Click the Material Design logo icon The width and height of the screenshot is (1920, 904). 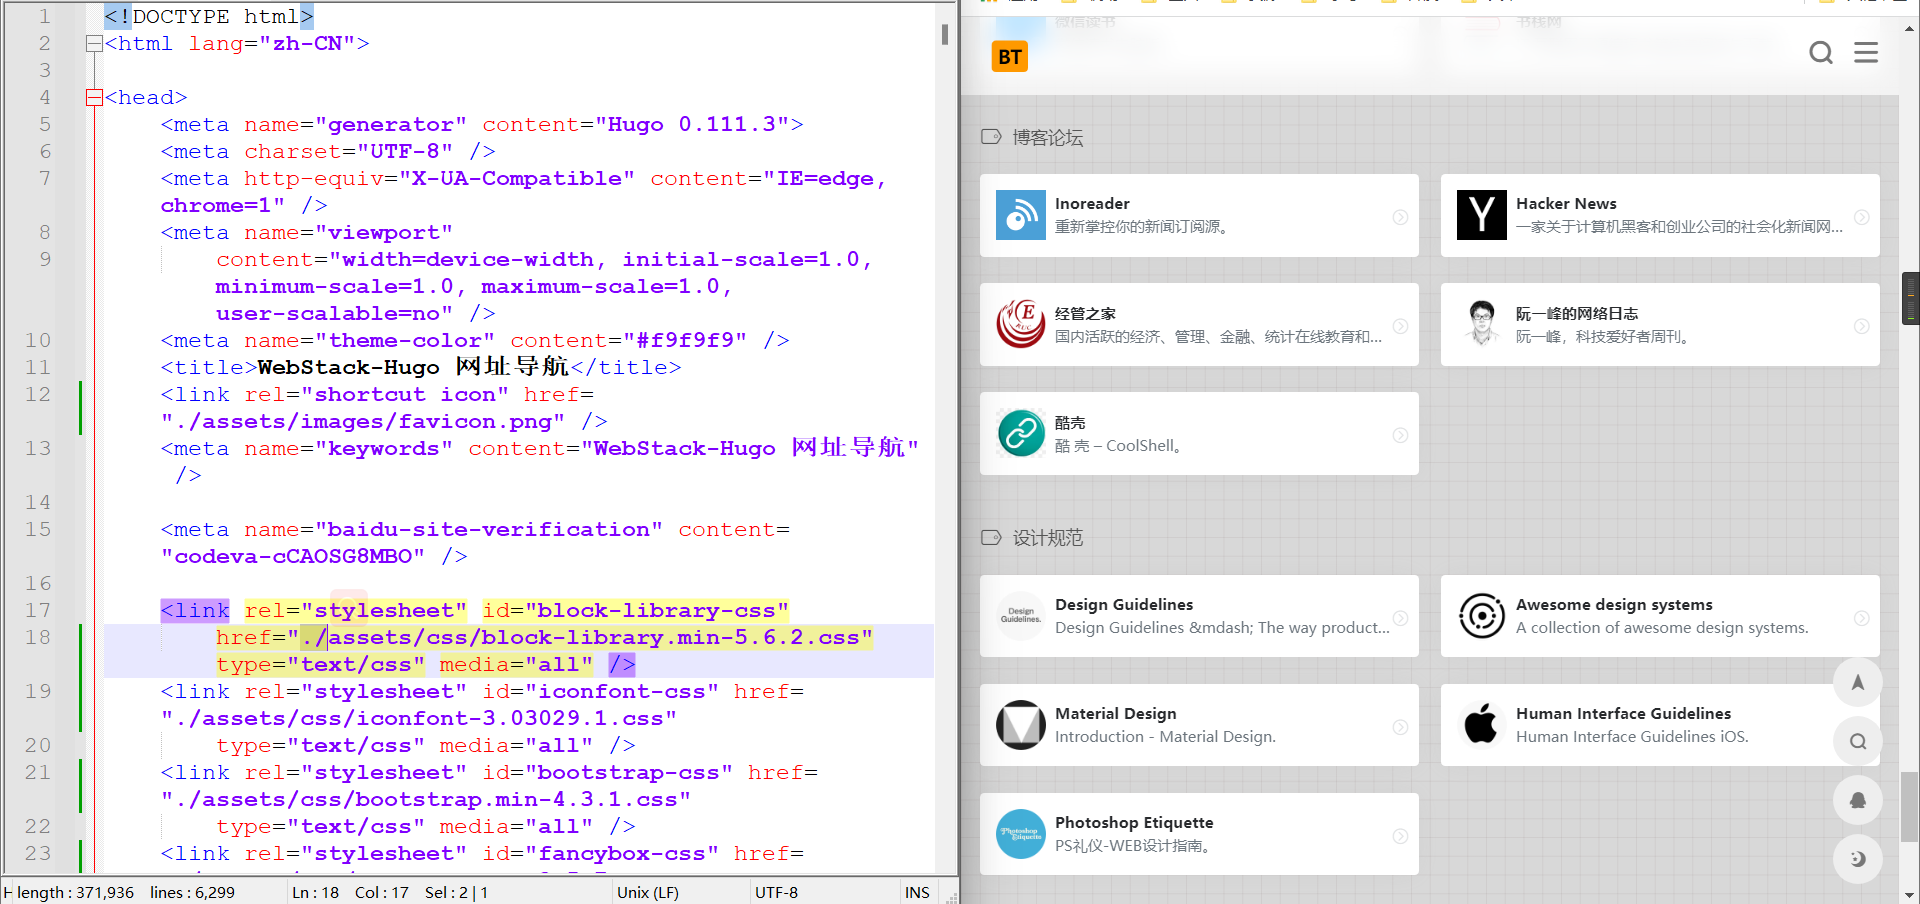1021,724
